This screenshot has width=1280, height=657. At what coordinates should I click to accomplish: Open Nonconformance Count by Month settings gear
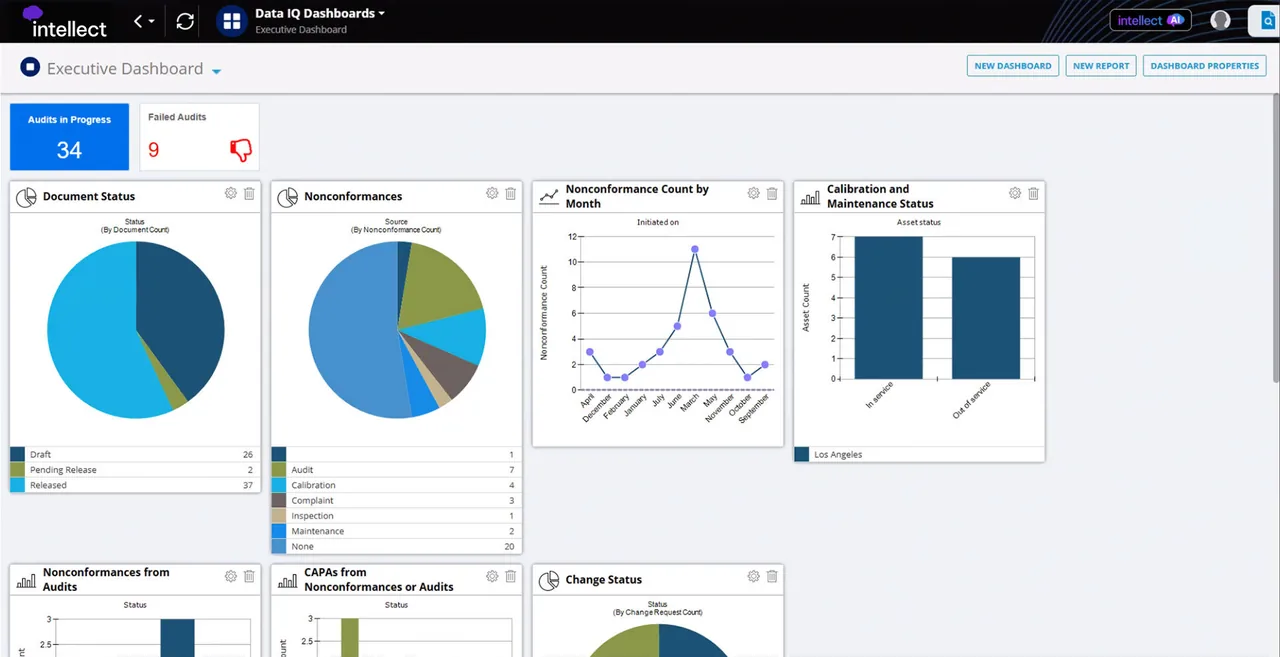(x=754, y=194)
